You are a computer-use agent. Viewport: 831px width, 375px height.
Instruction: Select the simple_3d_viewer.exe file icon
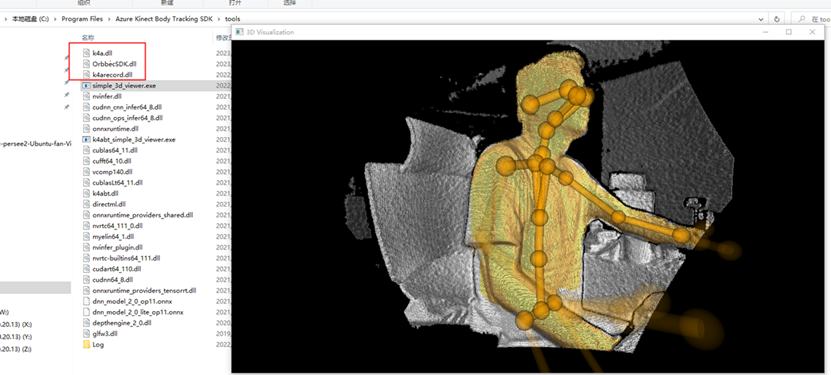[x=87, y=85]
